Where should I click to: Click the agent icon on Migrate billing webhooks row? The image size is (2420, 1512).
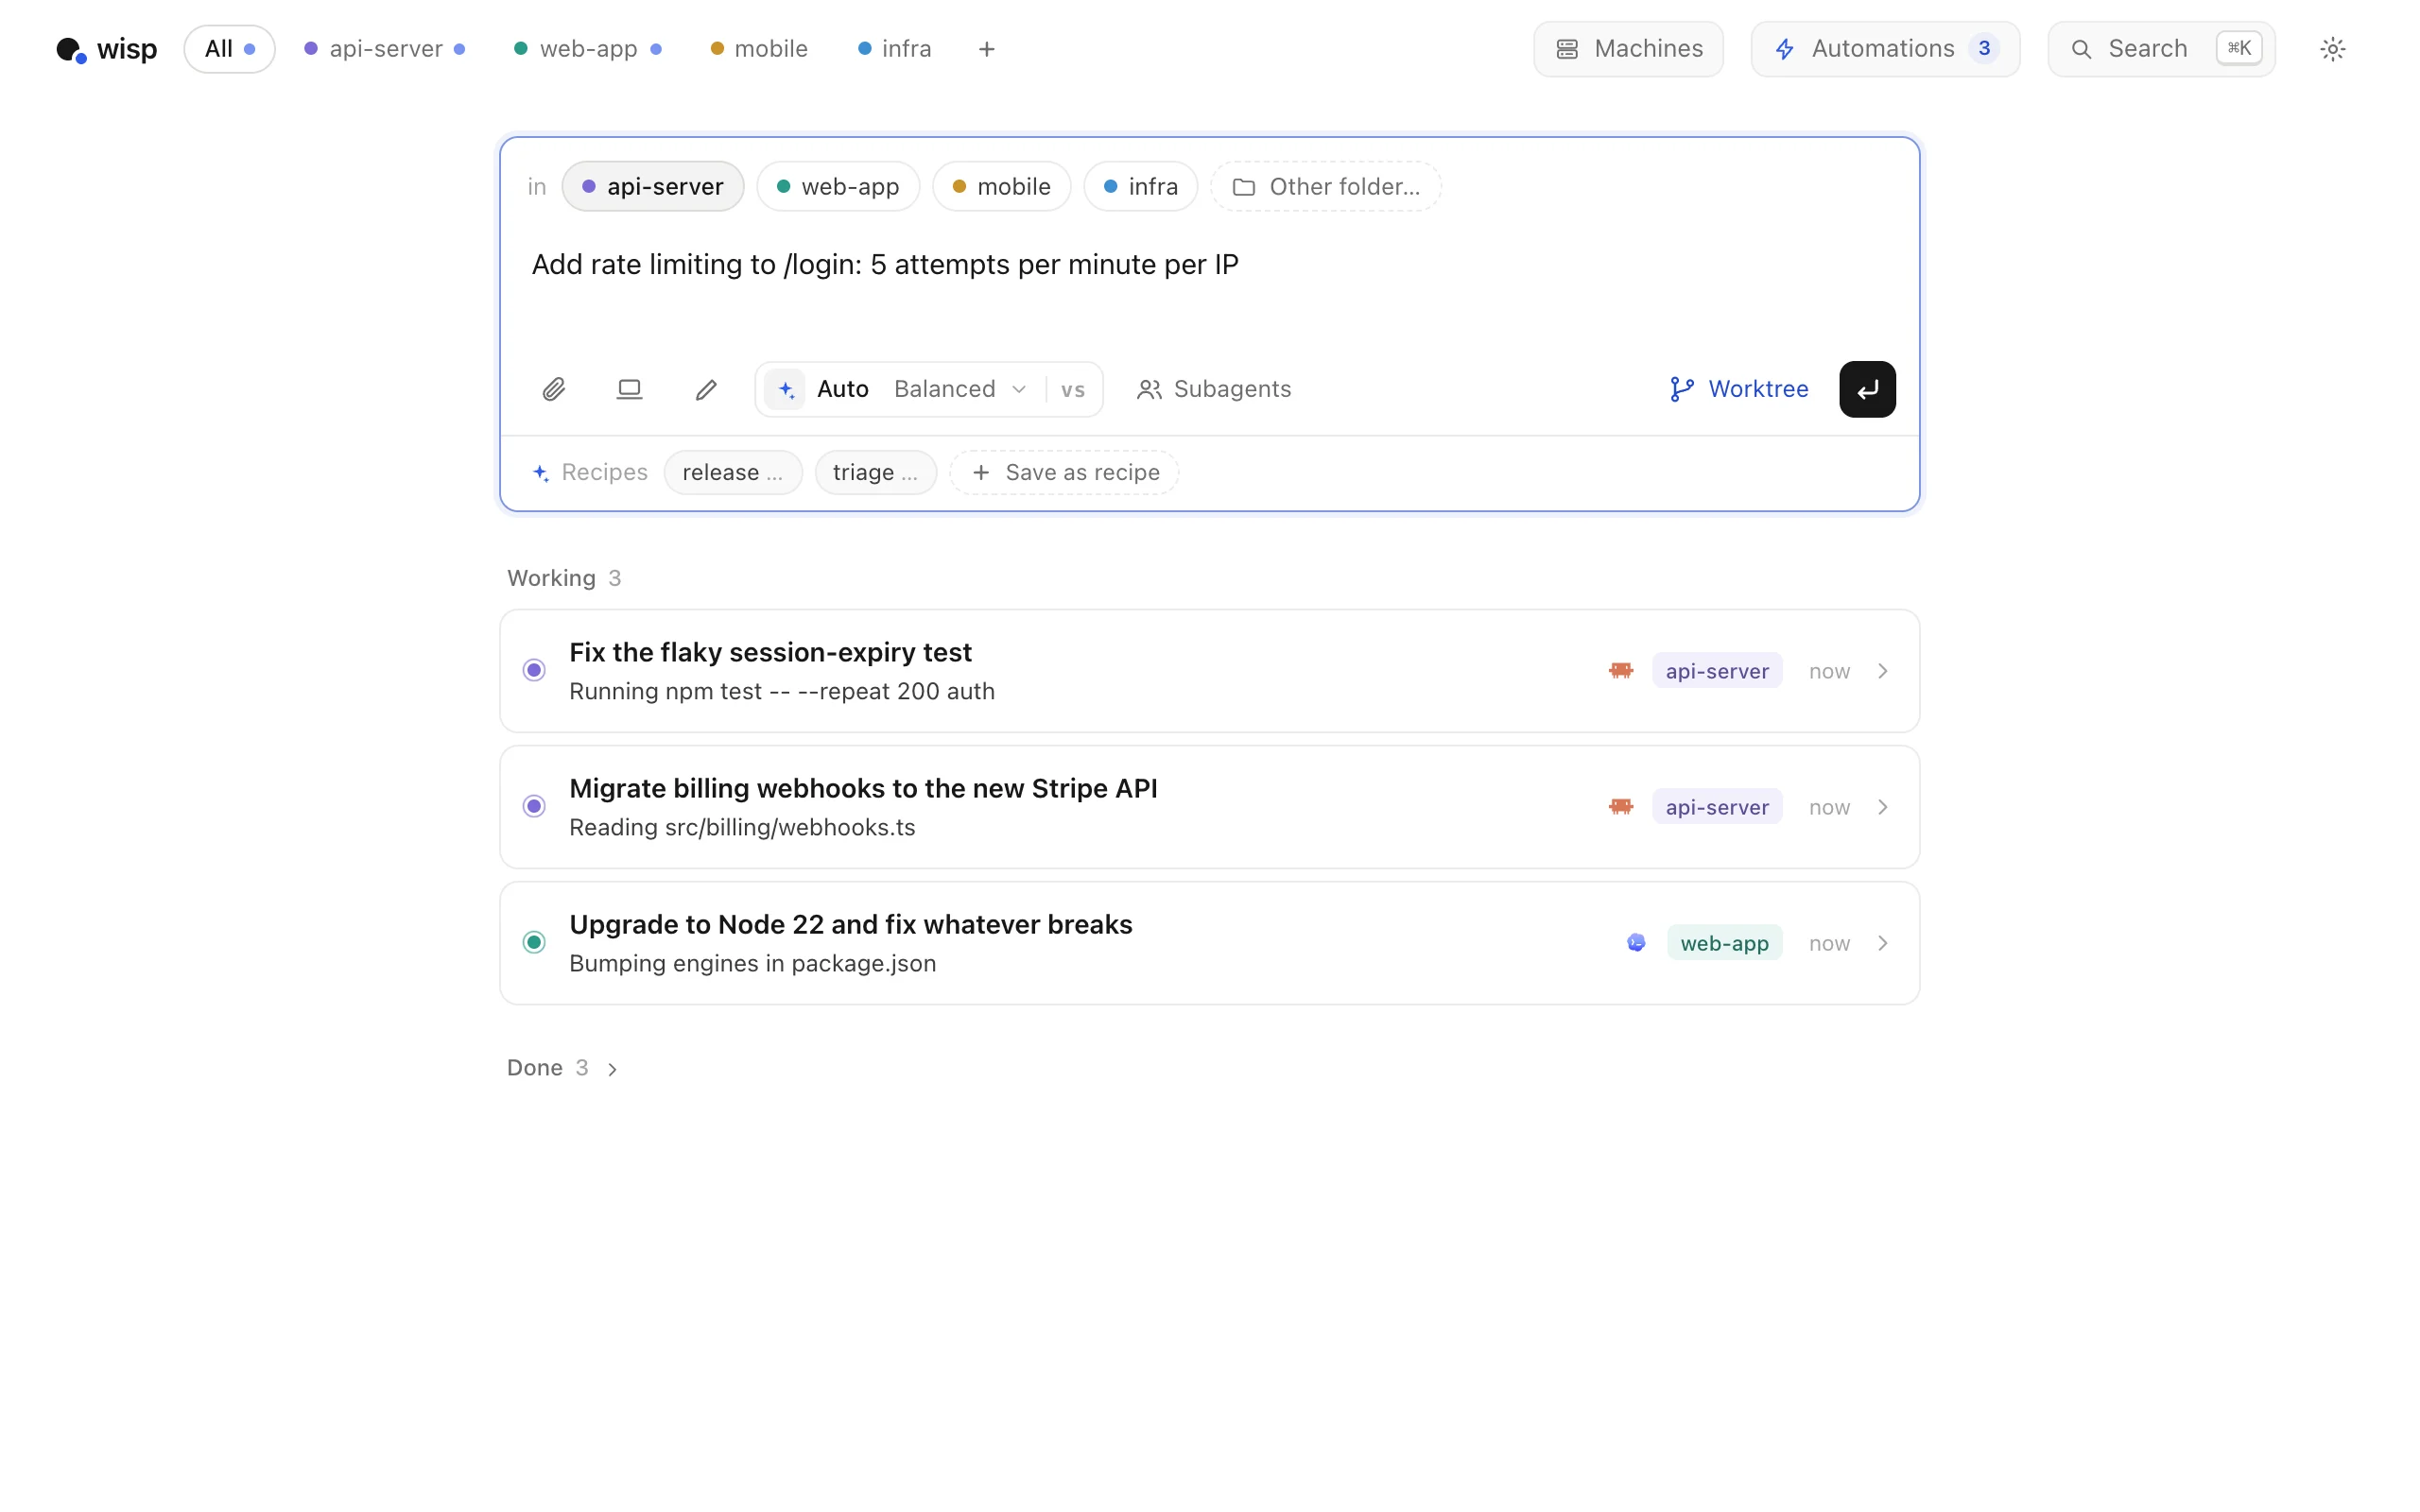pos(1621,806)
